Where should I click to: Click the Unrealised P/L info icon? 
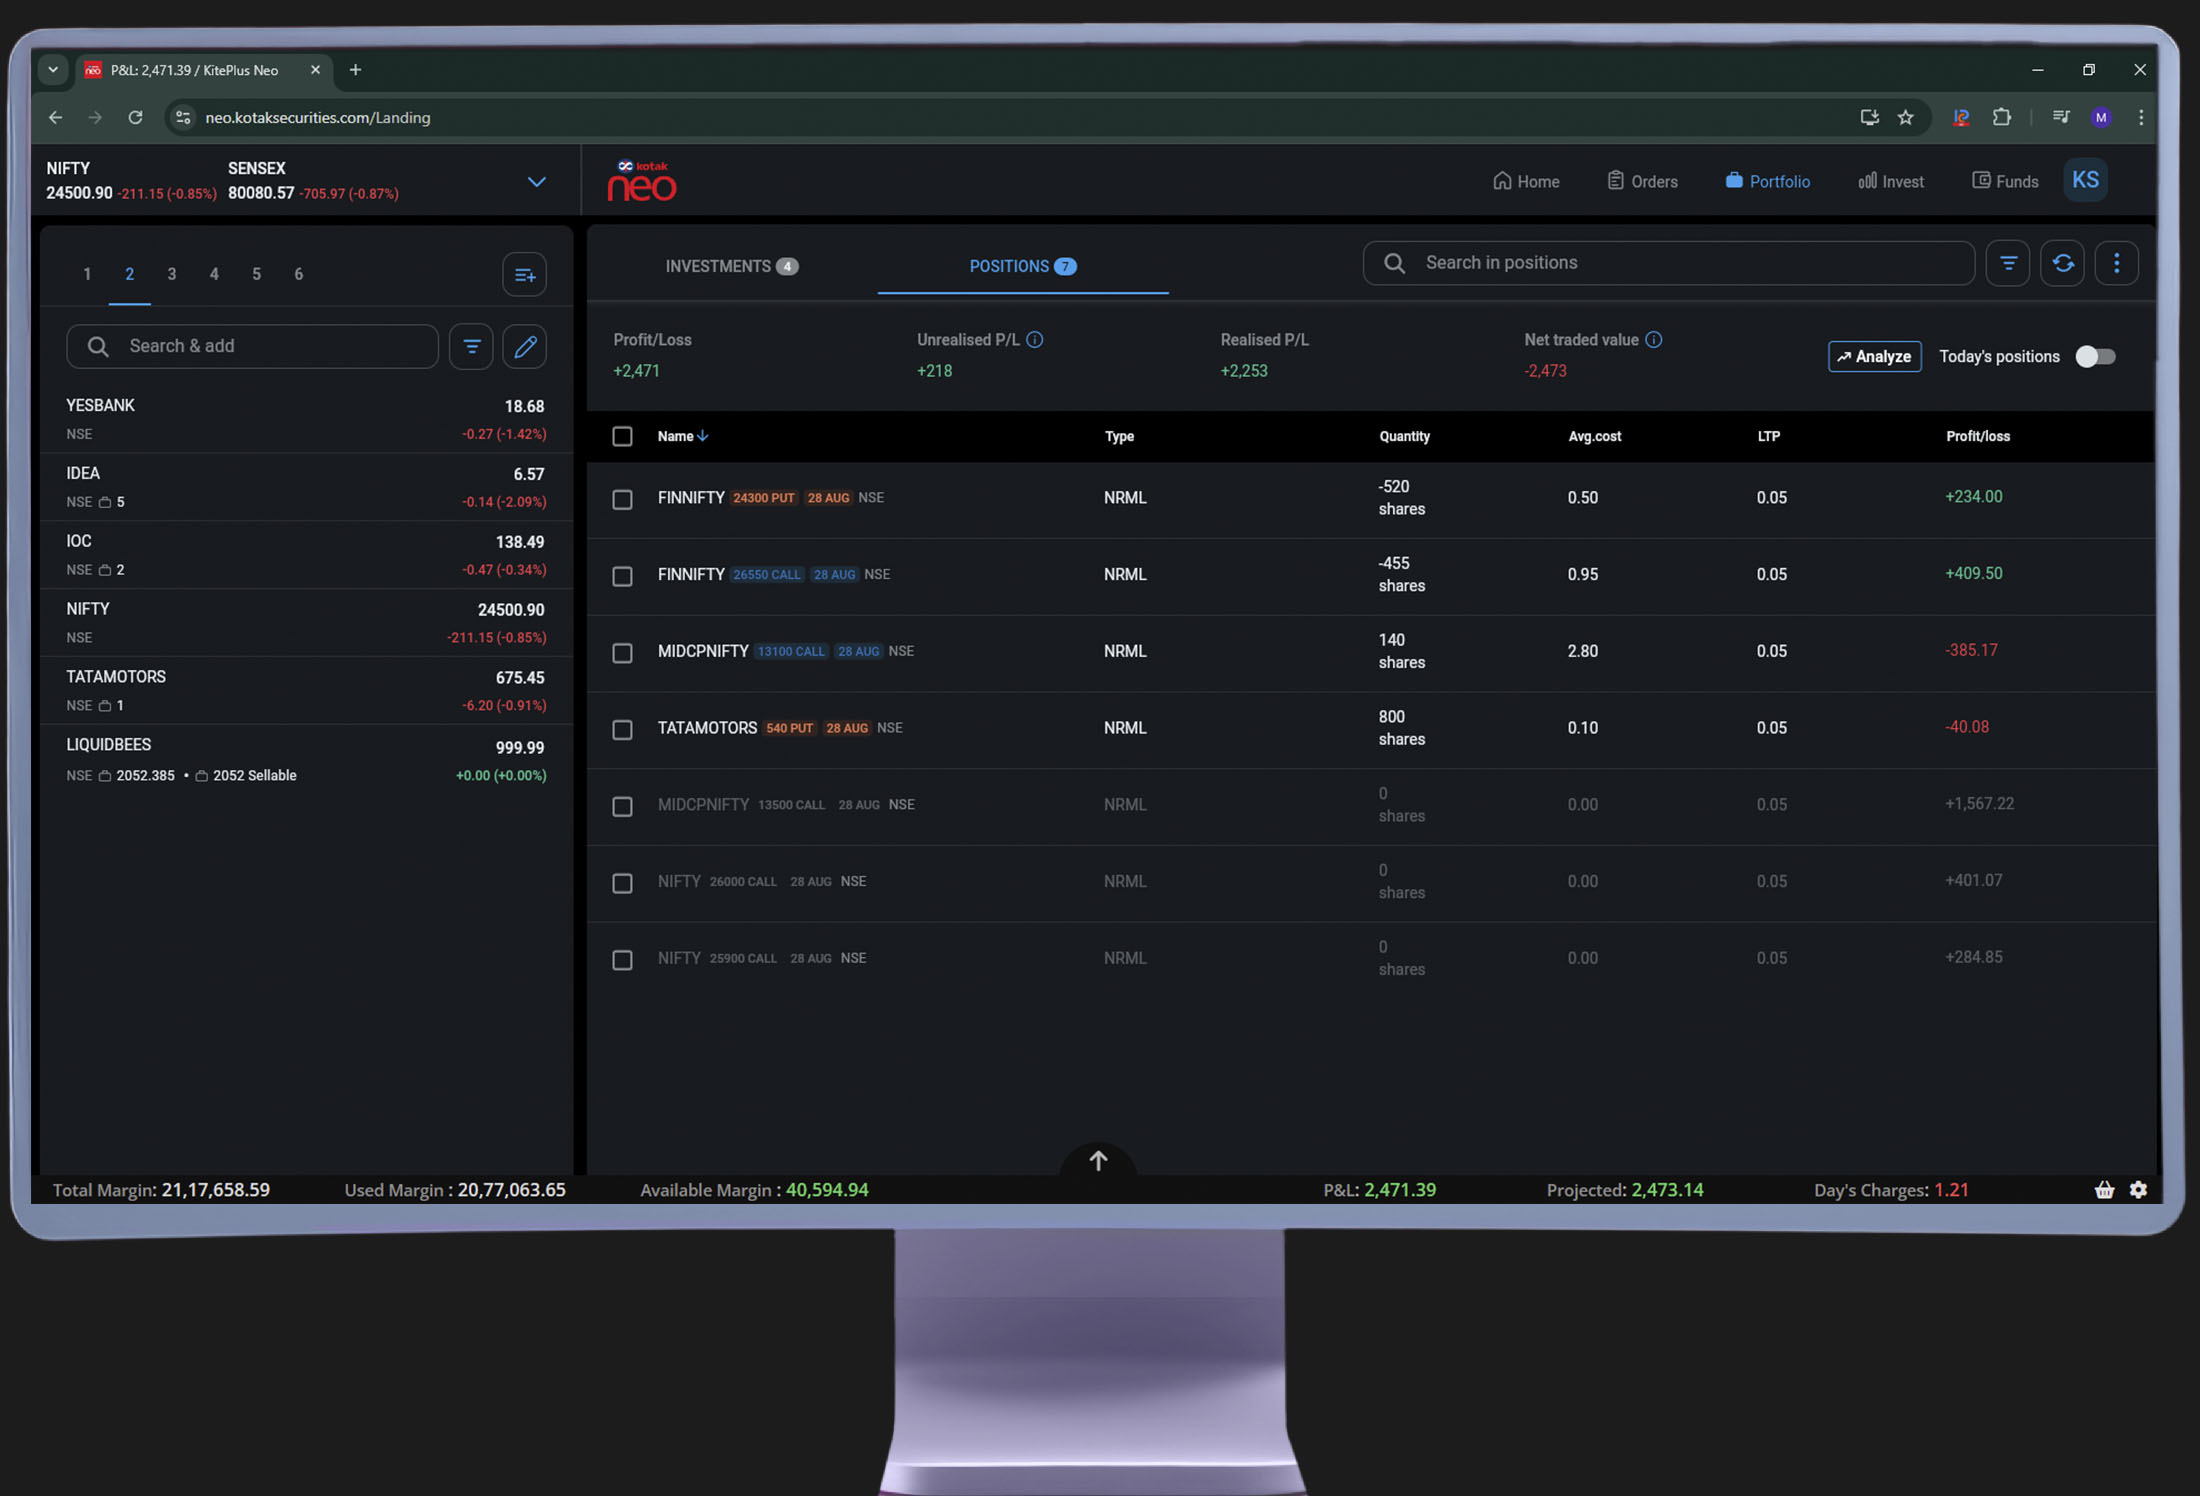pos(1035,340)
